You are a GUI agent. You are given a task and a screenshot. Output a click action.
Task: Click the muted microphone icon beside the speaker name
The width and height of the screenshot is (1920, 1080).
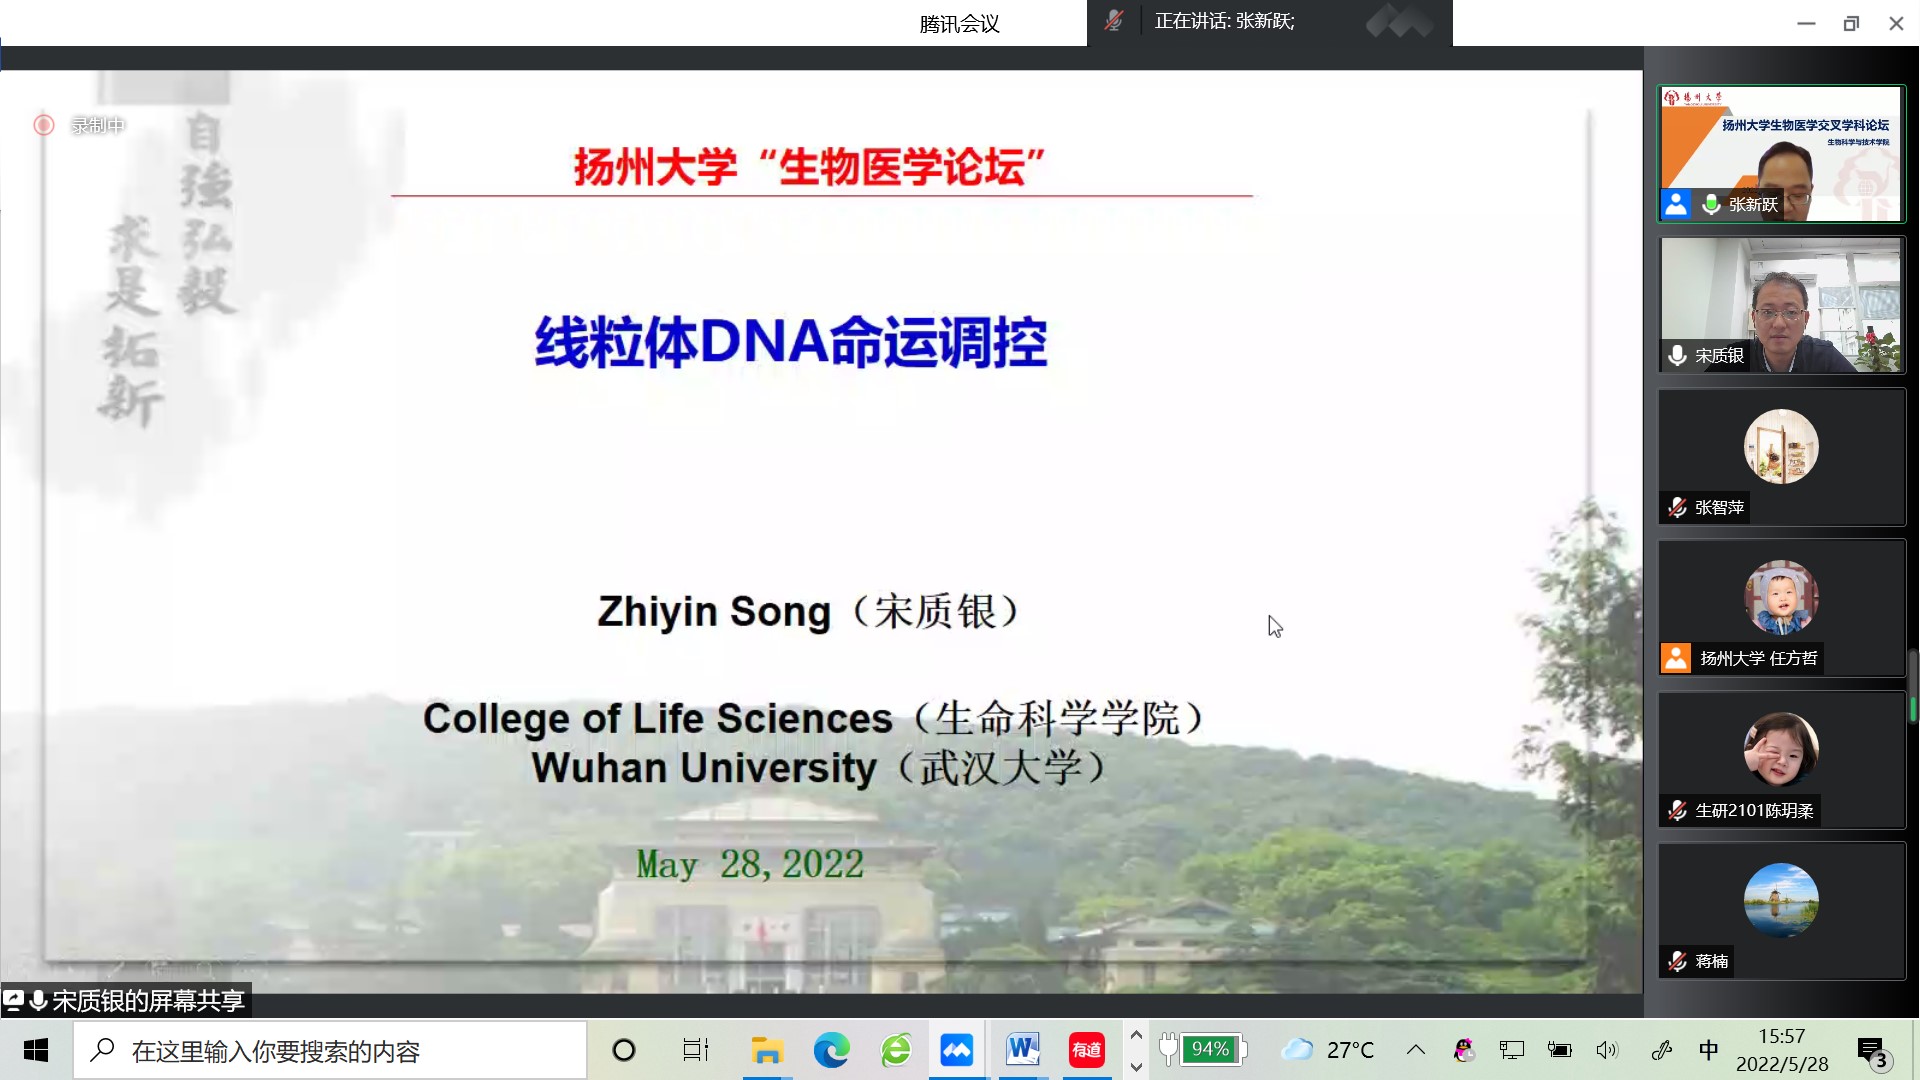[1113, 21]
